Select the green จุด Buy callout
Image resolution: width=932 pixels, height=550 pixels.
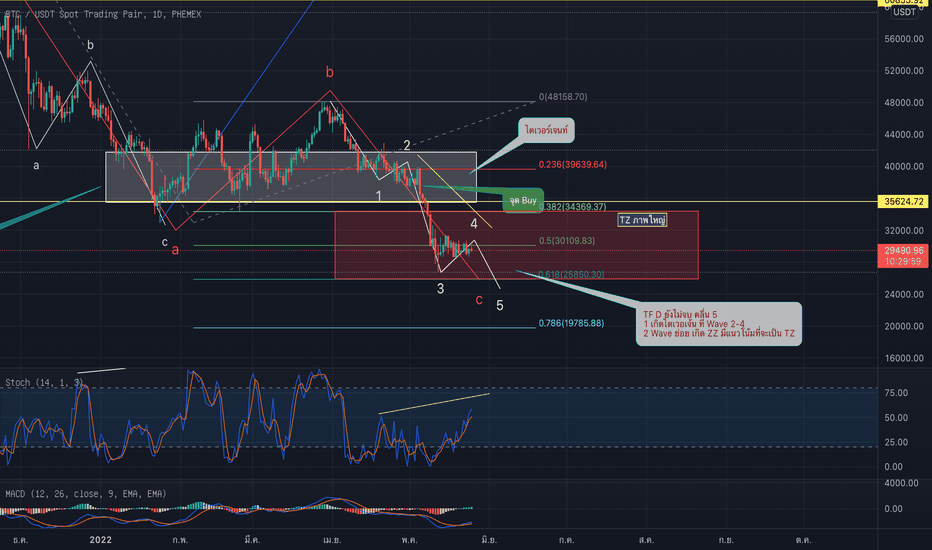coord(523,200)
